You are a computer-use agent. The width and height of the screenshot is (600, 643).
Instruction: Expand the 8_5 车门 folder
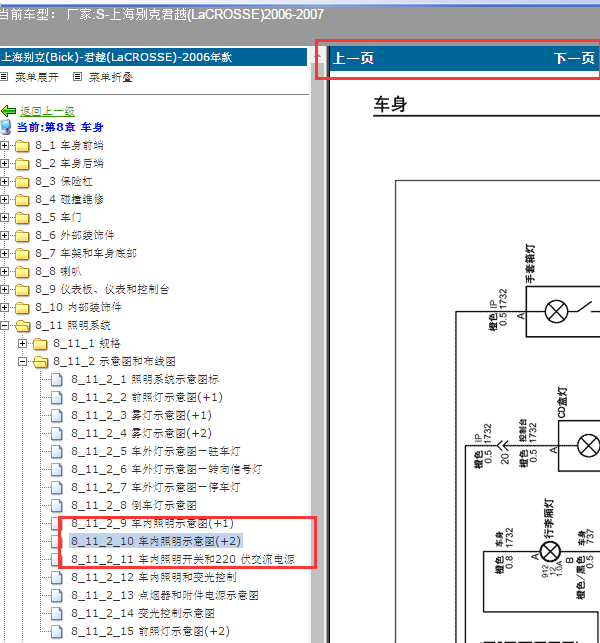pos(4,217)
